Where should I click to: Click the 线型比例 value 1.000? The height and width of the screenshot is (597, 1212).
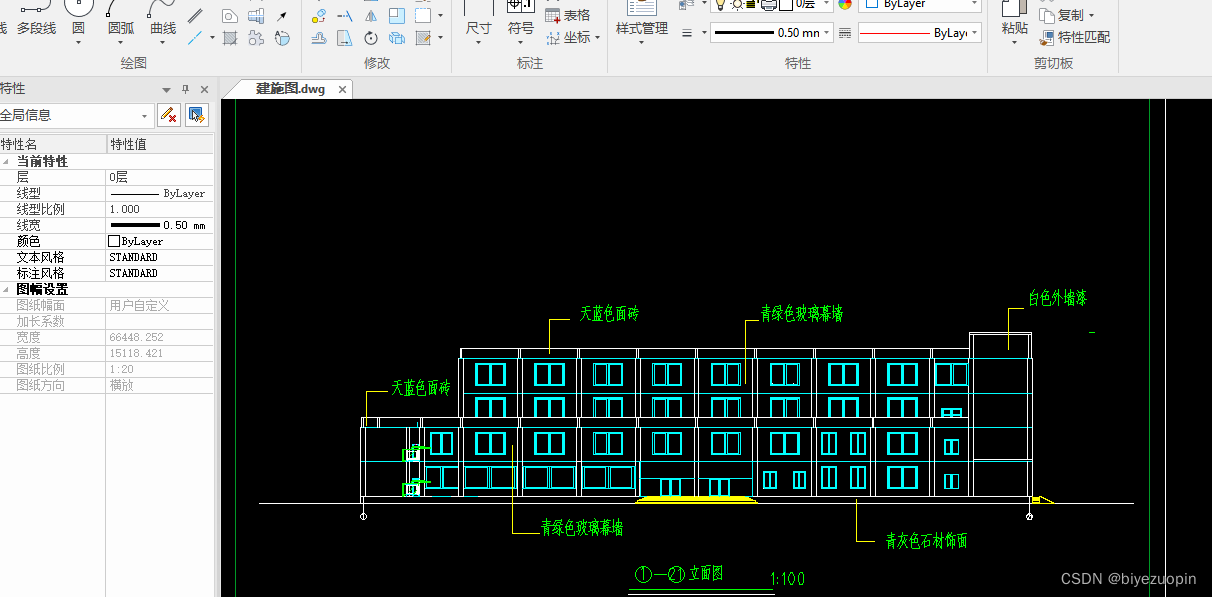pyautogui.click(x=160, y=209)
